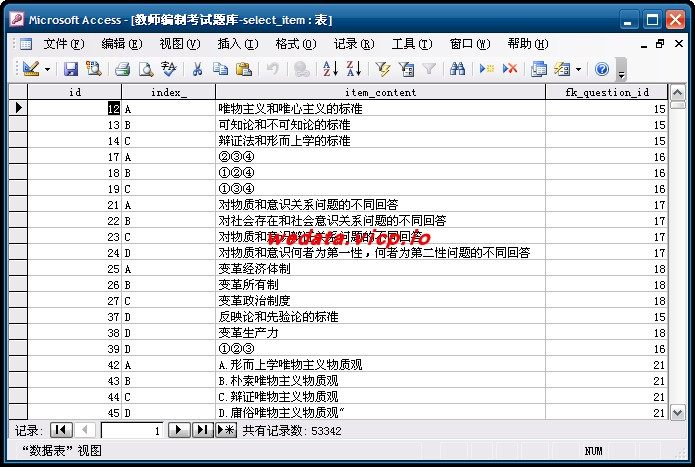Select the row selector for id 13
The height and width of the screenshot is (467, 695).
pos(18,125)
